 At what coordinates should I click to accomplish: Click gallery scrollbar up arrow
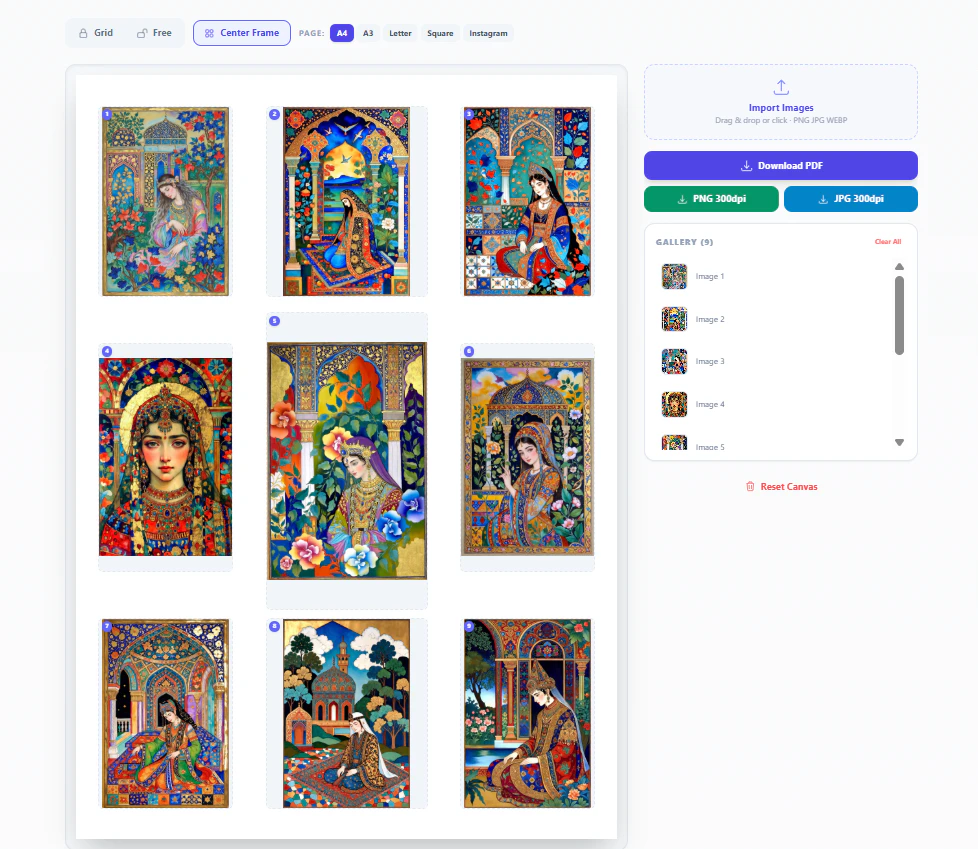tap(899, 266)
